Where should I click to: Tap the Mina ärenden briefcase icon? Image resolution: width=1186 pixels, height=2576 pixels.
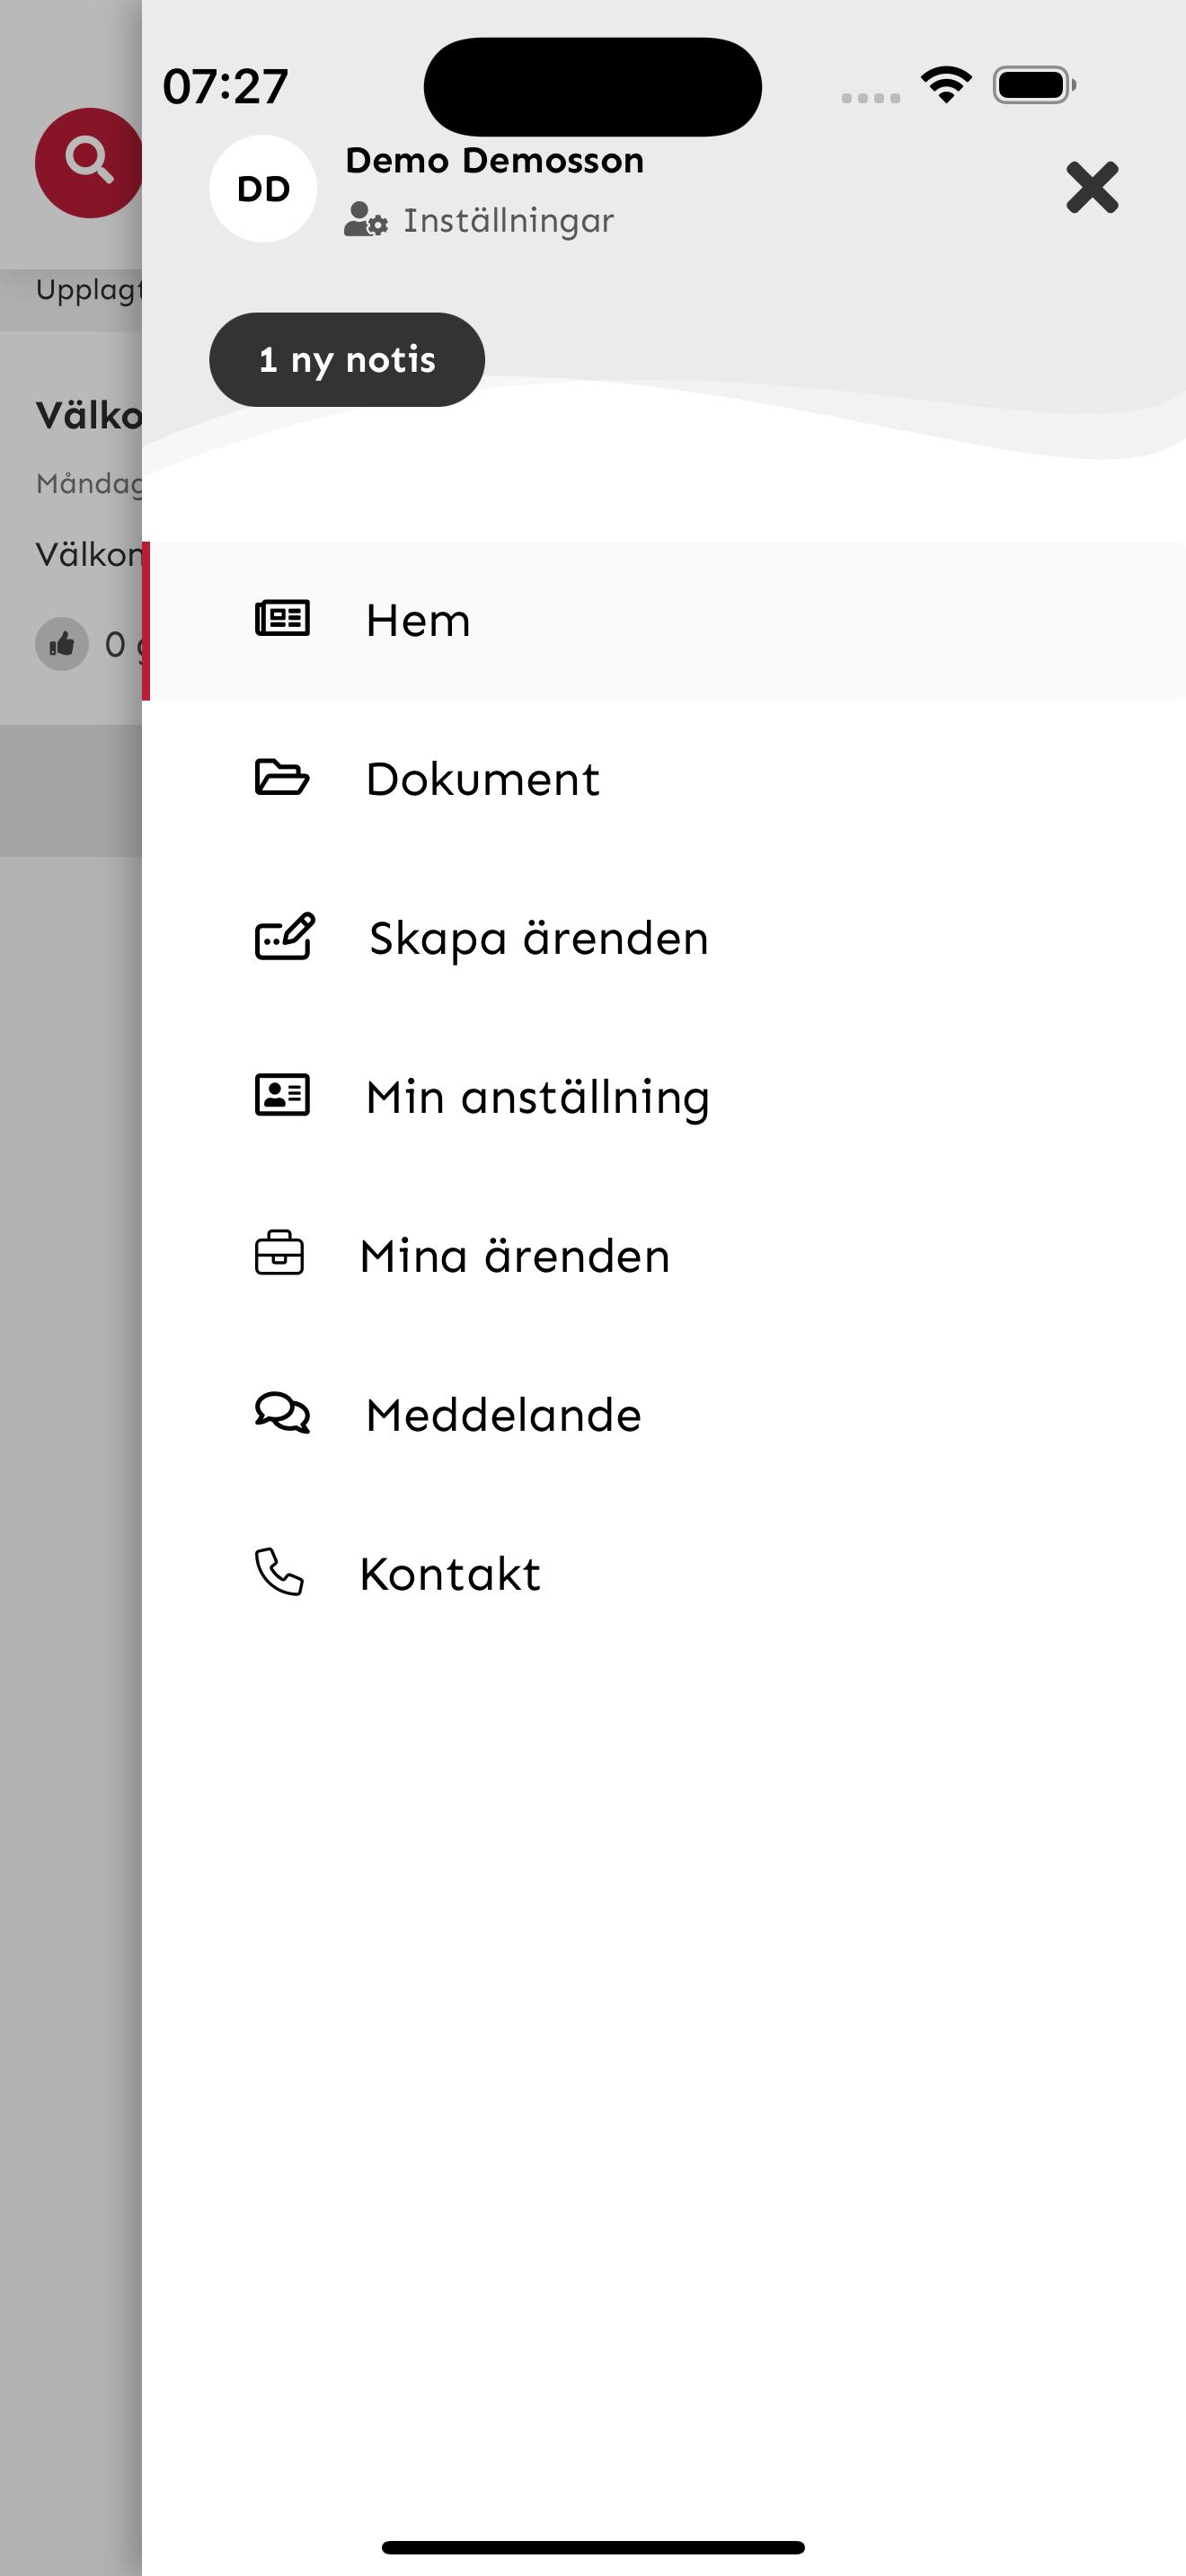[x=280, y=1253]
